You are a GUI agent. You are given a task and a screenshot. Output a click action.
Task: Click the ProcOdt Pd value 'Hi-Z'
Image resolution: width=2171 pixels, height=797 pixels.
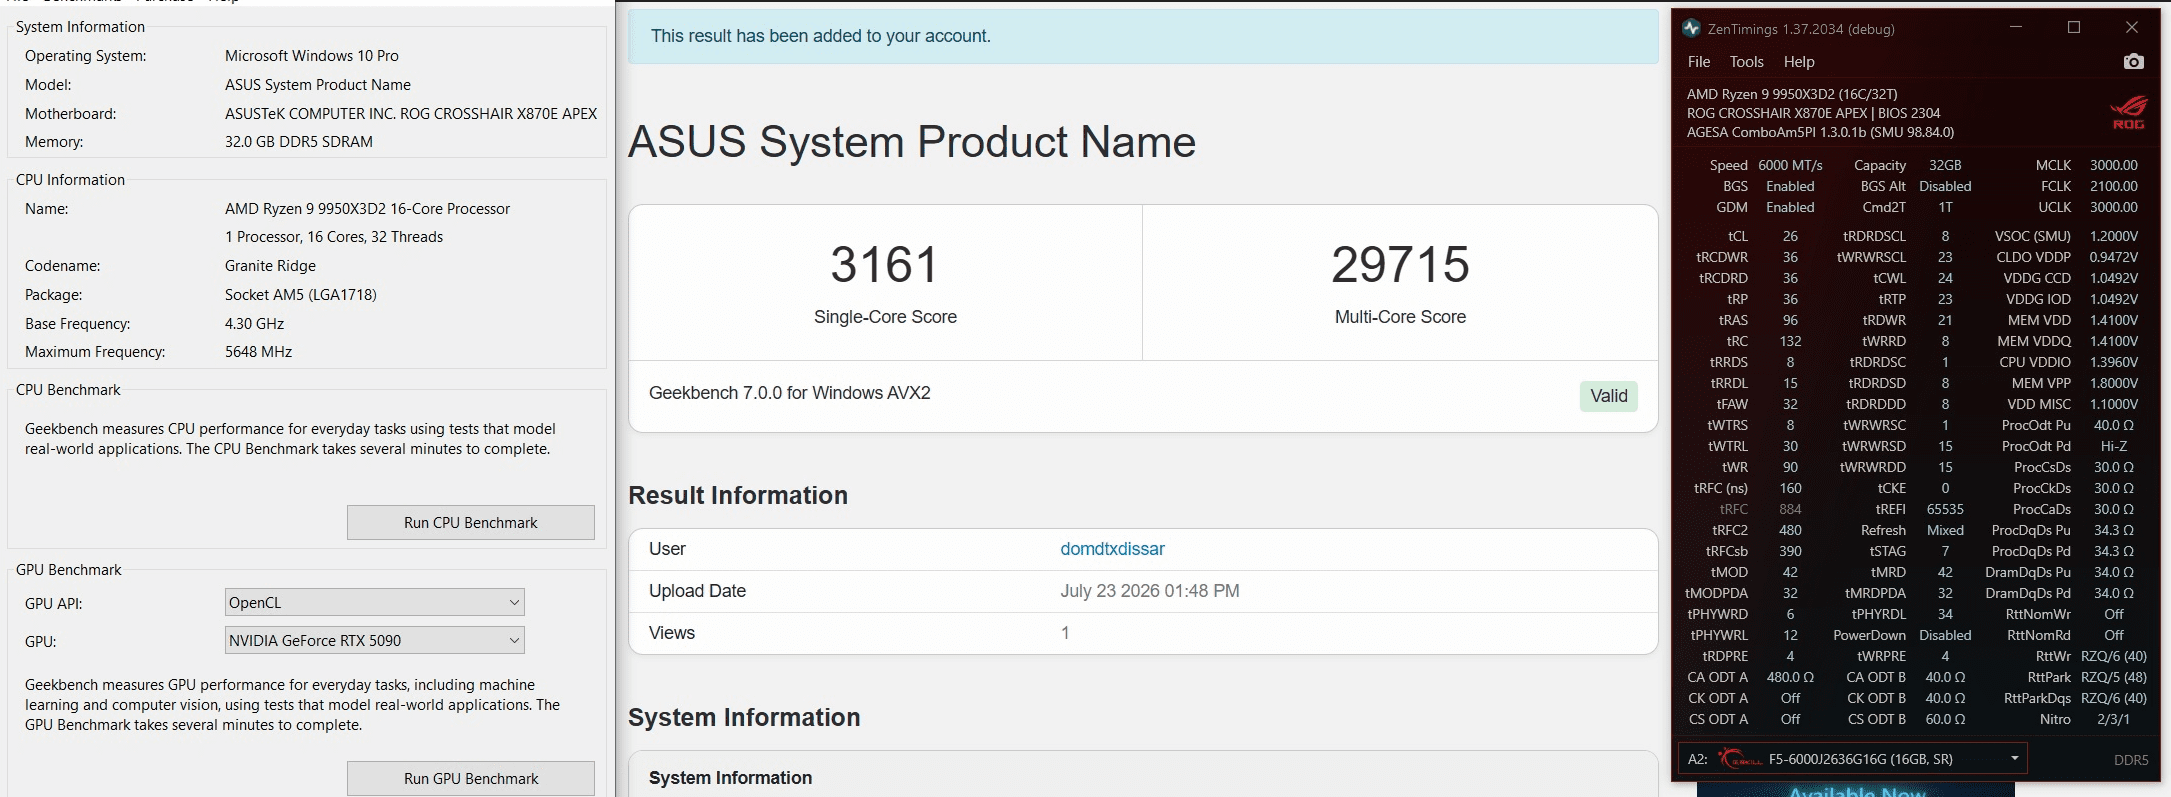click(x=2114, y=446)
